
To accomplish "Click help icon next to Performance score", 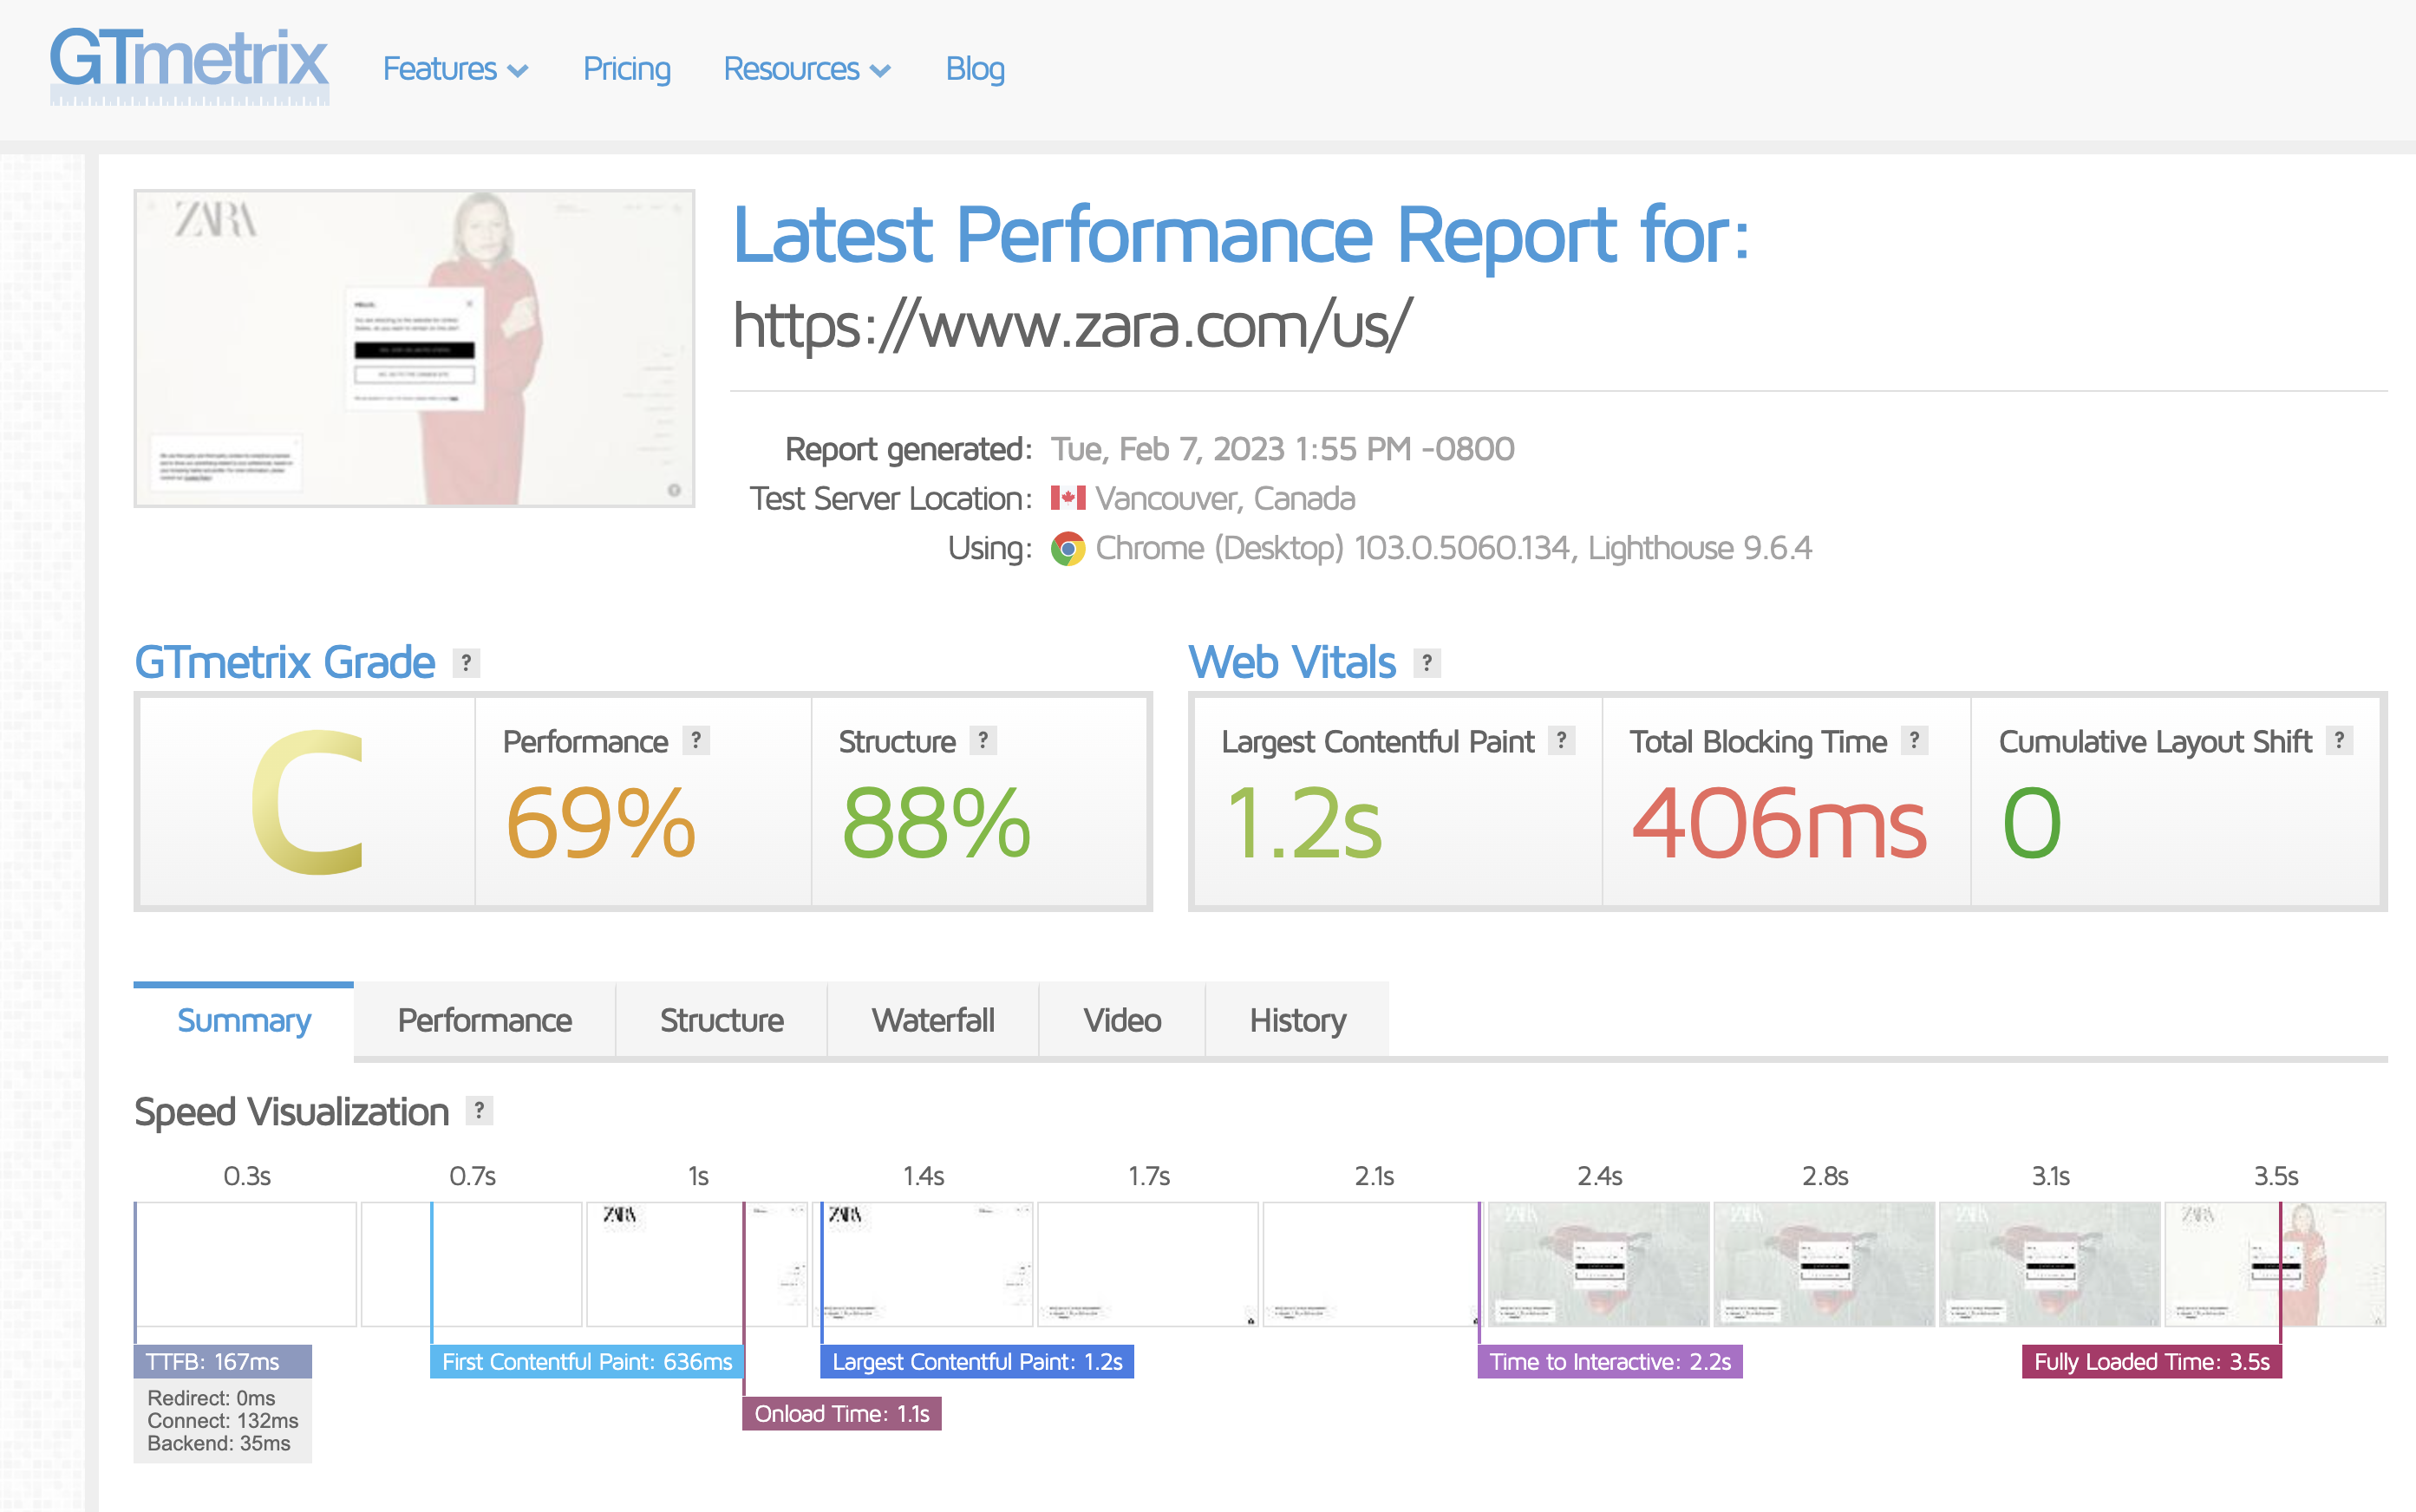I will tap(696, 741).
